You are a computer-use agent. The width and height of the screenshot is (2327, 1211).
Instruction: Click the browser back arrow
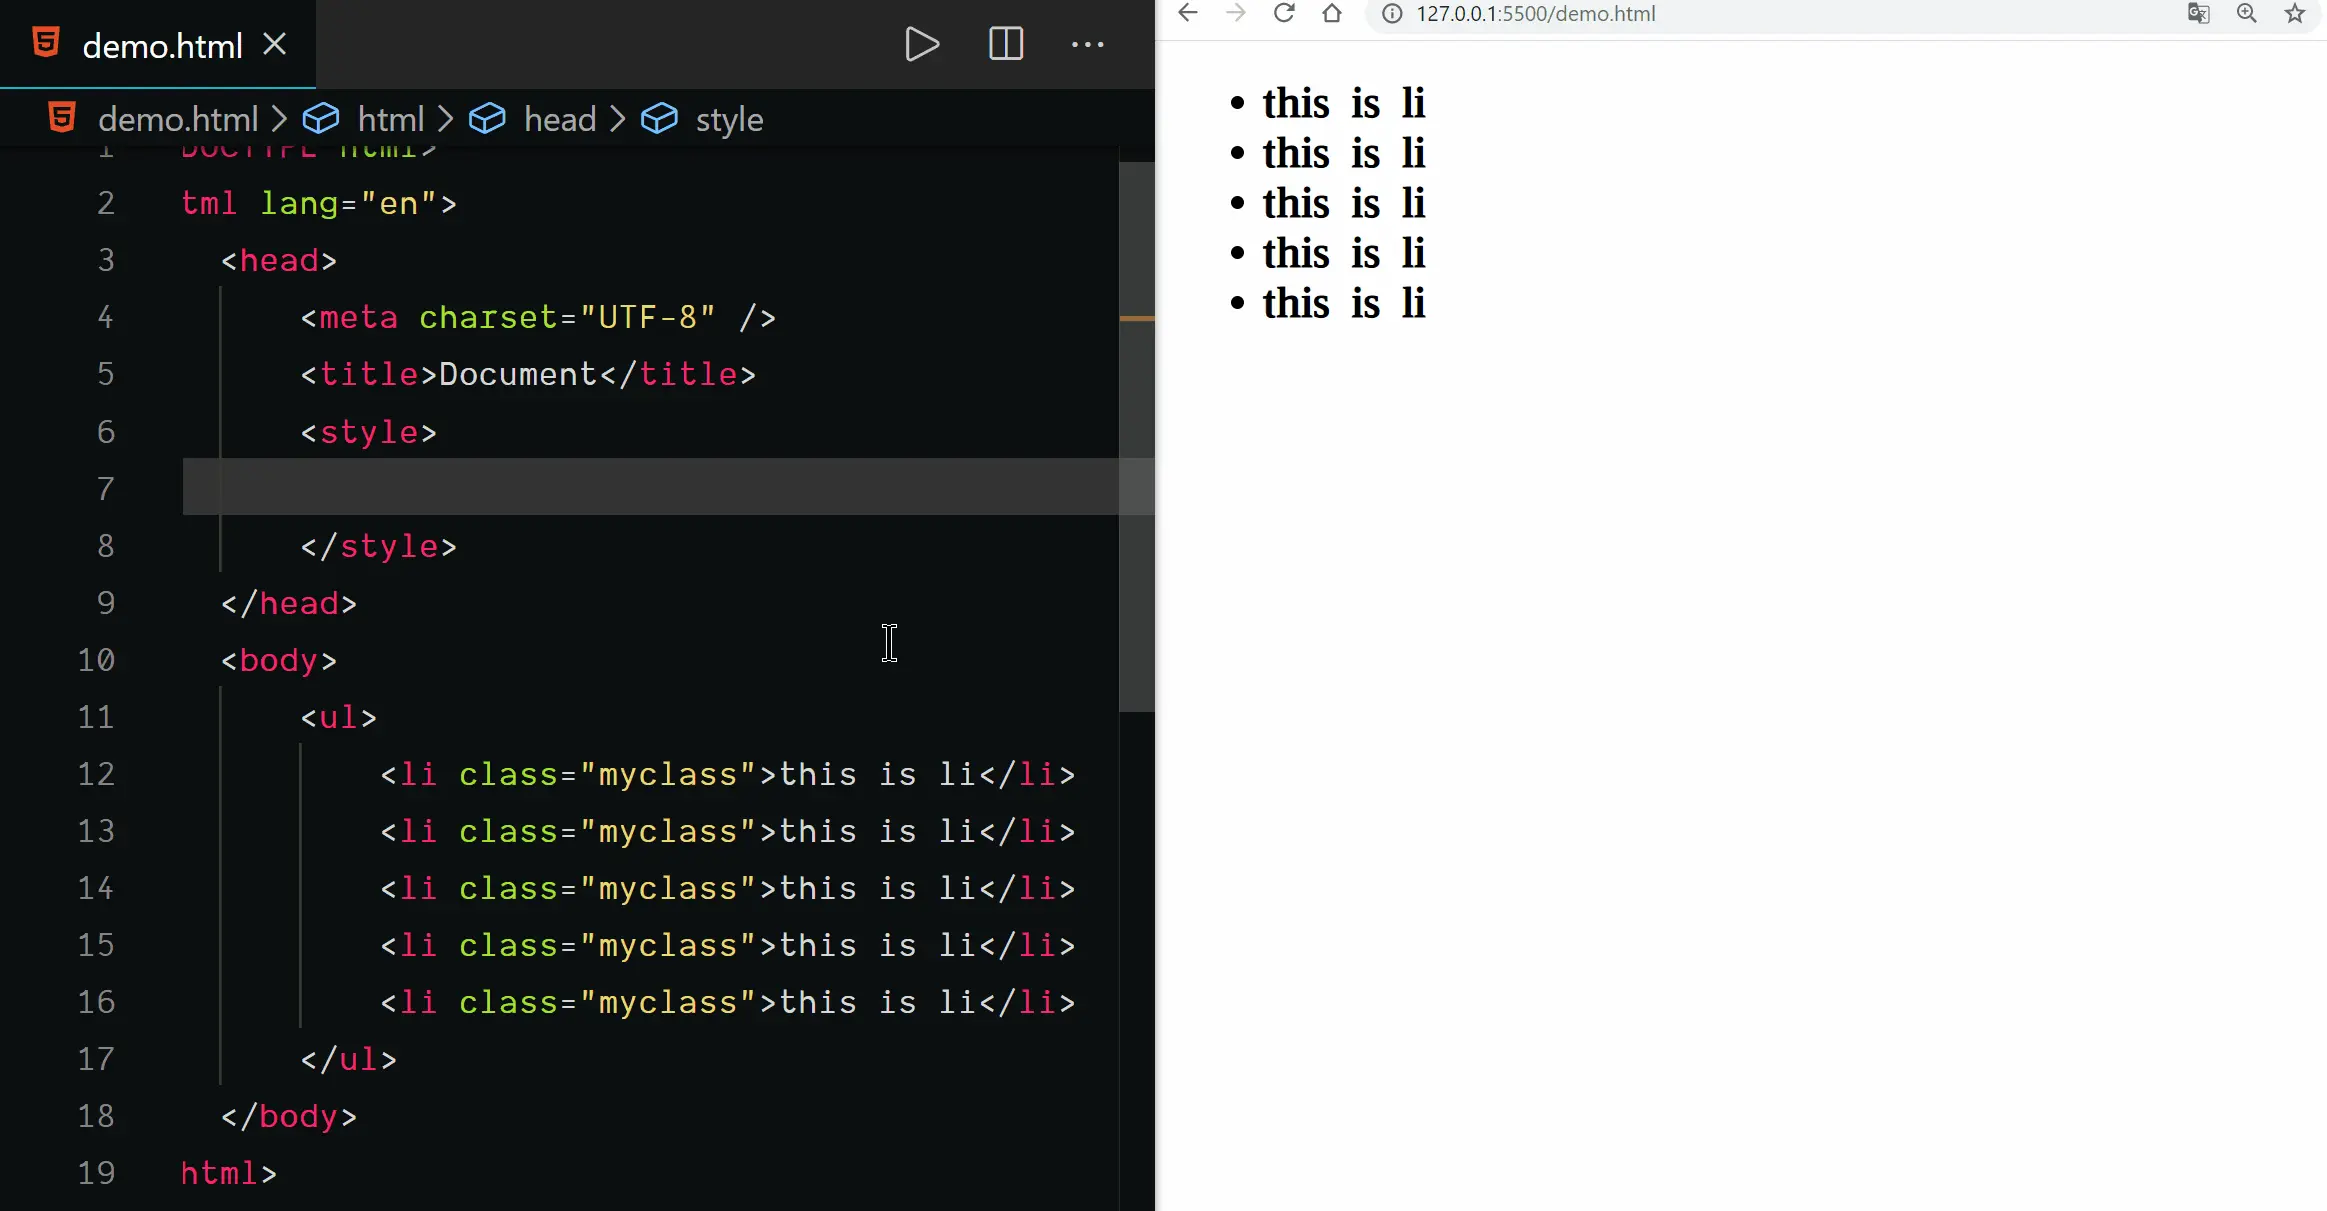(x=1187, y=13)
